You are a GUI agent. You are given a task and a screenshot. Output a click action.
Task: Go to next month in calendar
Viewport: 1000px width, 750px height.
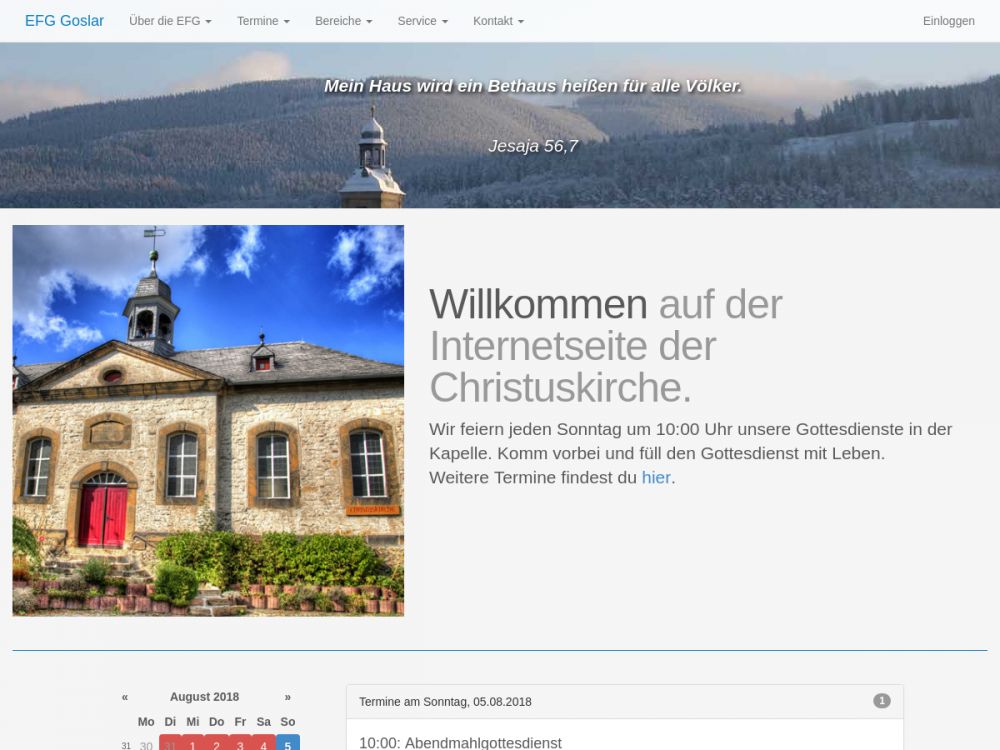(288, 697)
